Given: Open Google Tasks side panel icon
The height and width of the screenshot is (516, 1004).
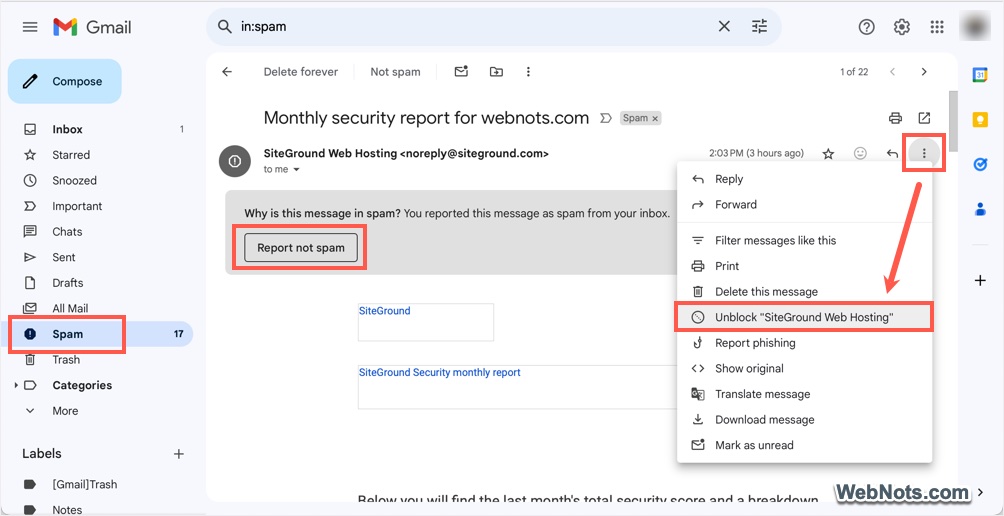Looking at the screenshot, I should pyautogui.click(x=980, y=165).
